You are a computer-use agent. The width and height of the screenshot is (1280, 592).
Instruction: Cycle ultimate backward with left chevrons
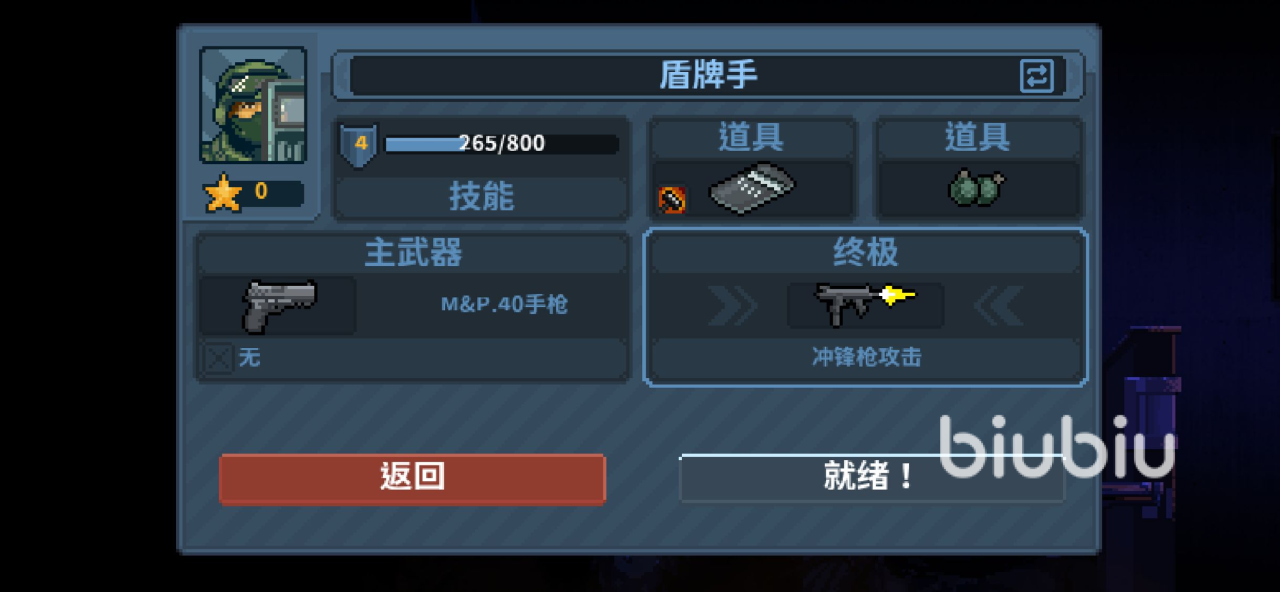click(x=998, y=306)
